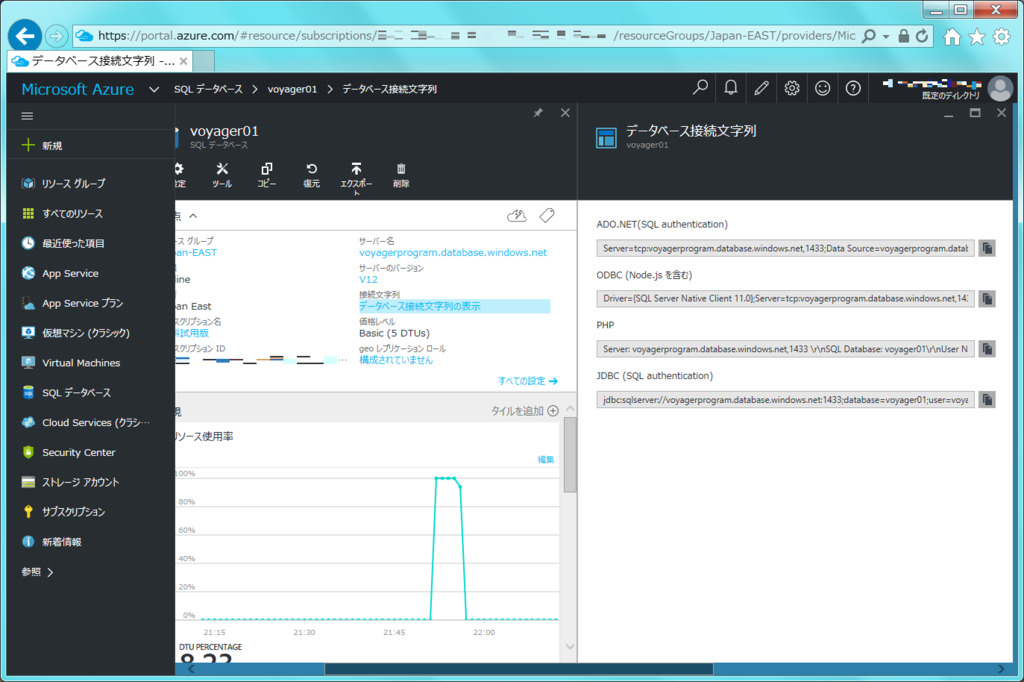Viewport: 1024px width, 682px height.
Task: Click the ADO.NET connection string field
Action: 785,248
